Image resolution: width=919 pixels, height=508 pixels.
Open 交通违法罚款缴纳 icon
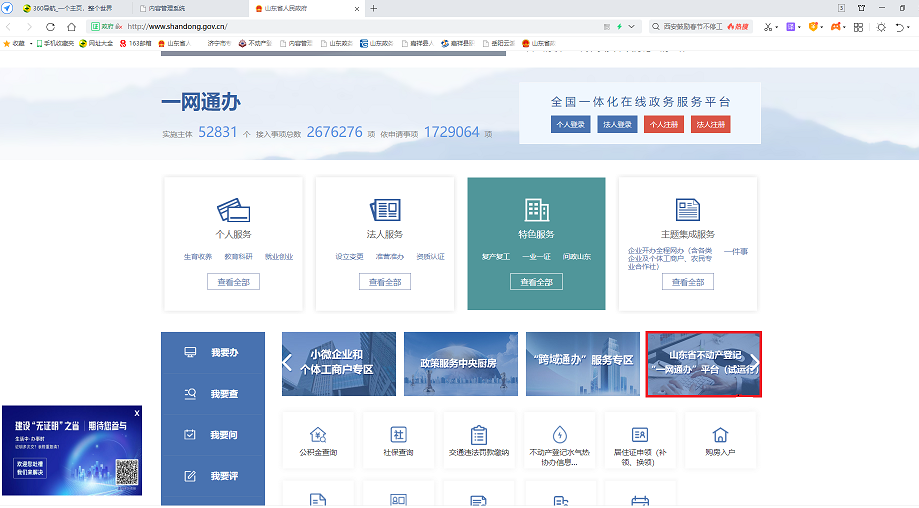[479, 435]
